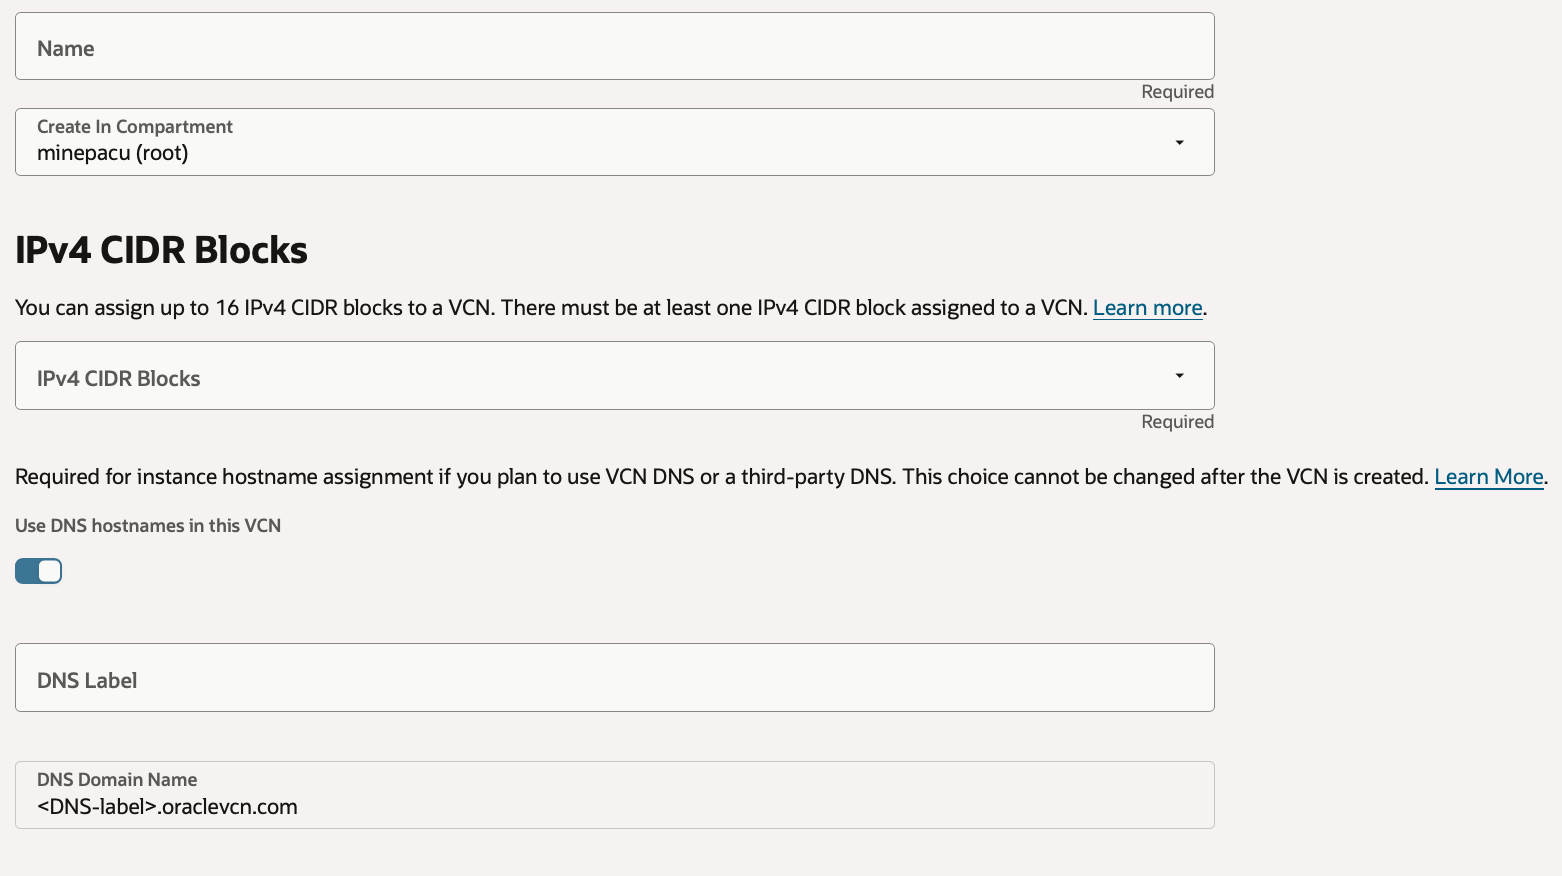Click the large IPv4 CIDR Blocks section heading

[161, 250]
